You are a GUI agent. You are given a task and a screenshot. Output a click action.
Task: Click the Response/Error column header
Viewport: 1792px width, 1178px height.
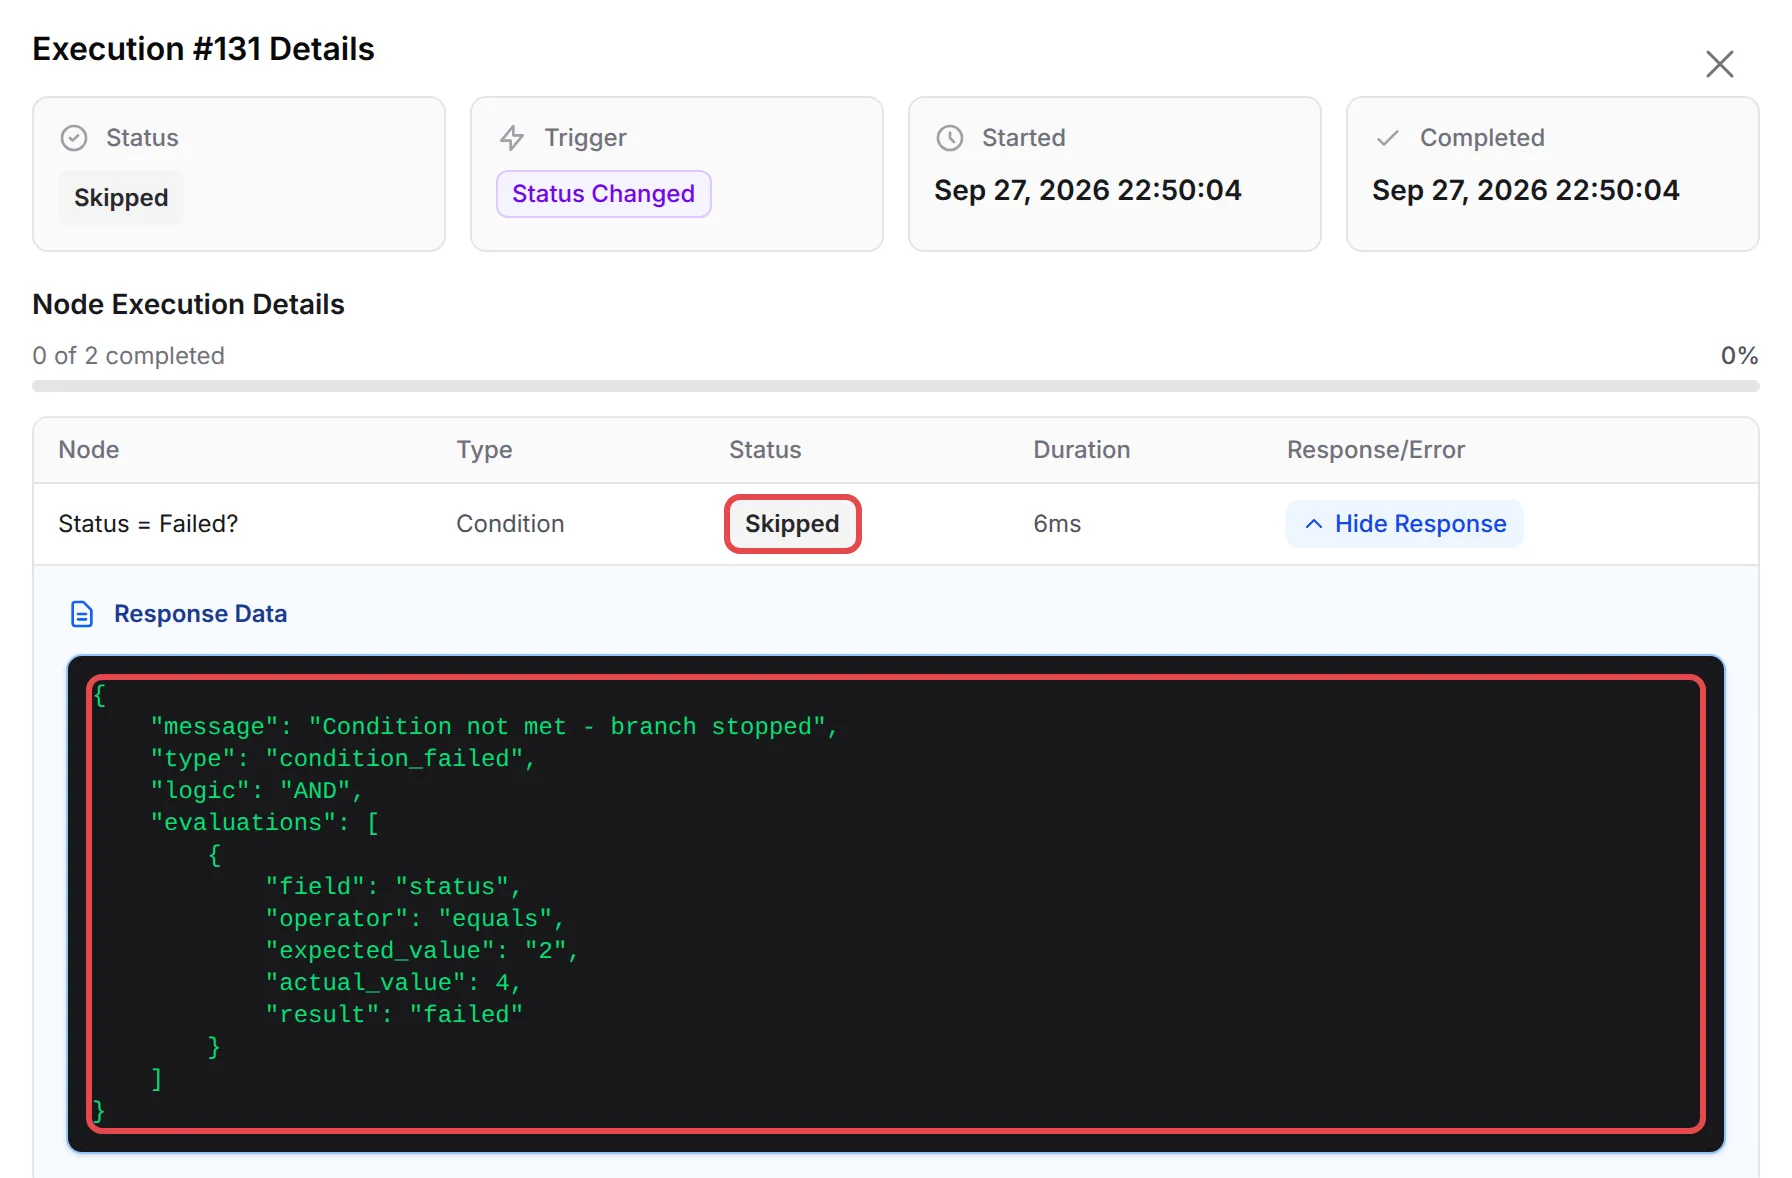click(1376, 450)
